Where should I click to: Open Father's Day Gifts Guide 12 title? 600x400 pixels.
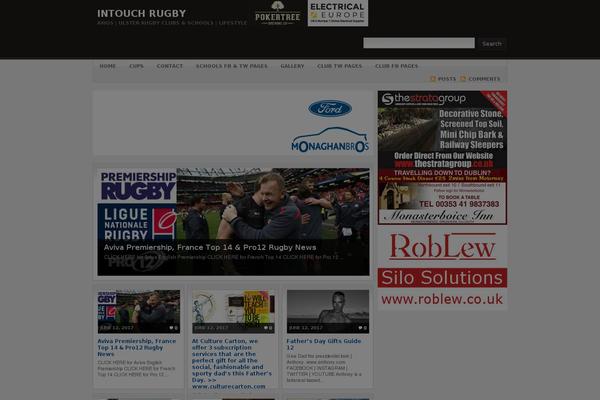(324, 344)
